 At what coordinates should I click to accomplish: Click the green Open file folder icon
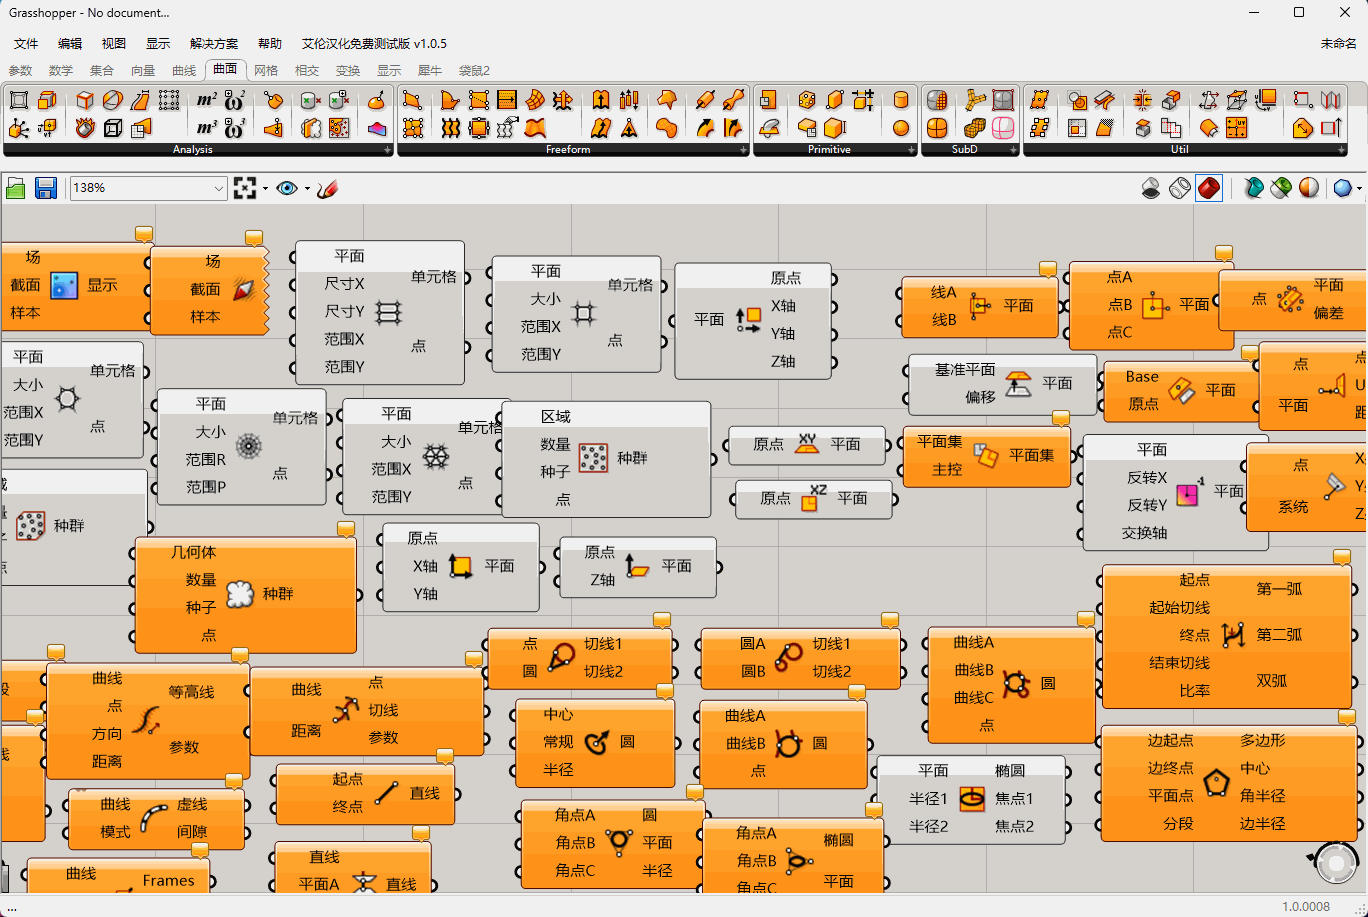point(16,188)
